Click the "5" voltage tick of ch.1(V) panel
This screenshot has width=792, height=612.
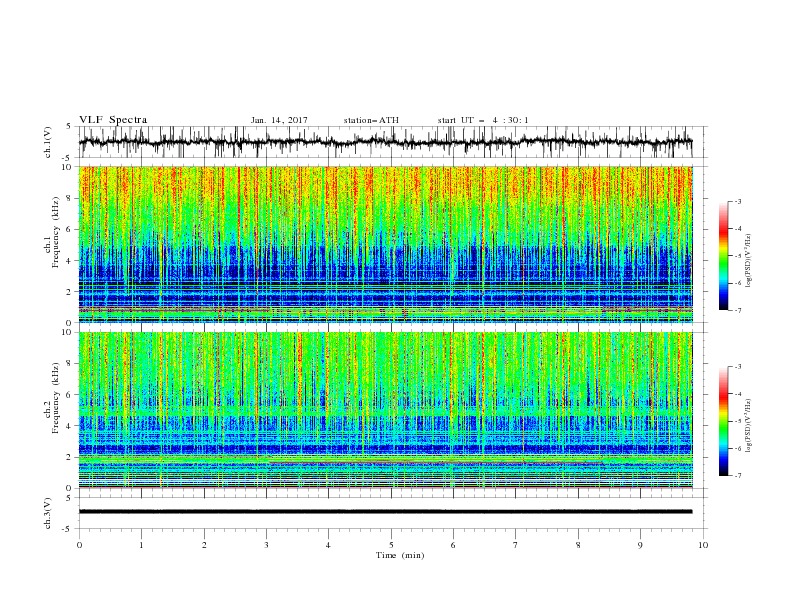coord(70,127)
